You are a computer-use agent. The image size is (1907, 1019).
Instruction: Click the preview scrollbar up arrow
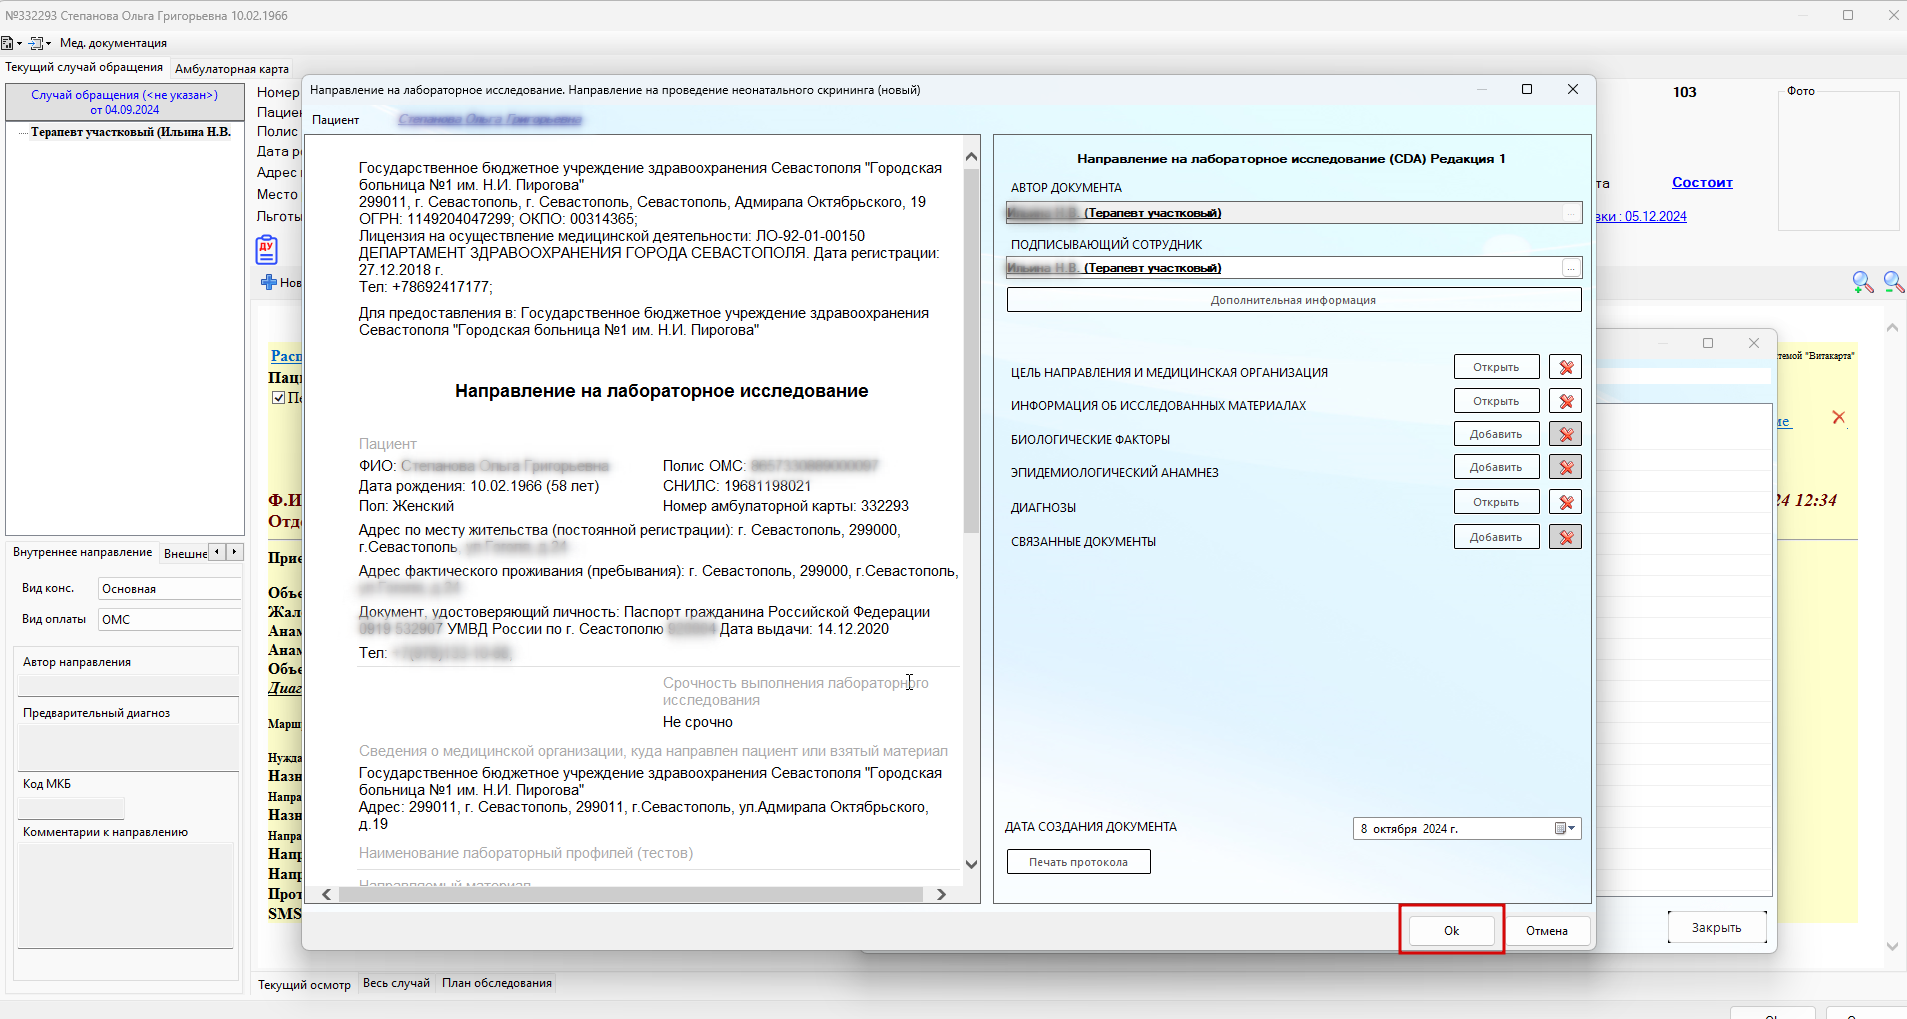click(971, 157)
